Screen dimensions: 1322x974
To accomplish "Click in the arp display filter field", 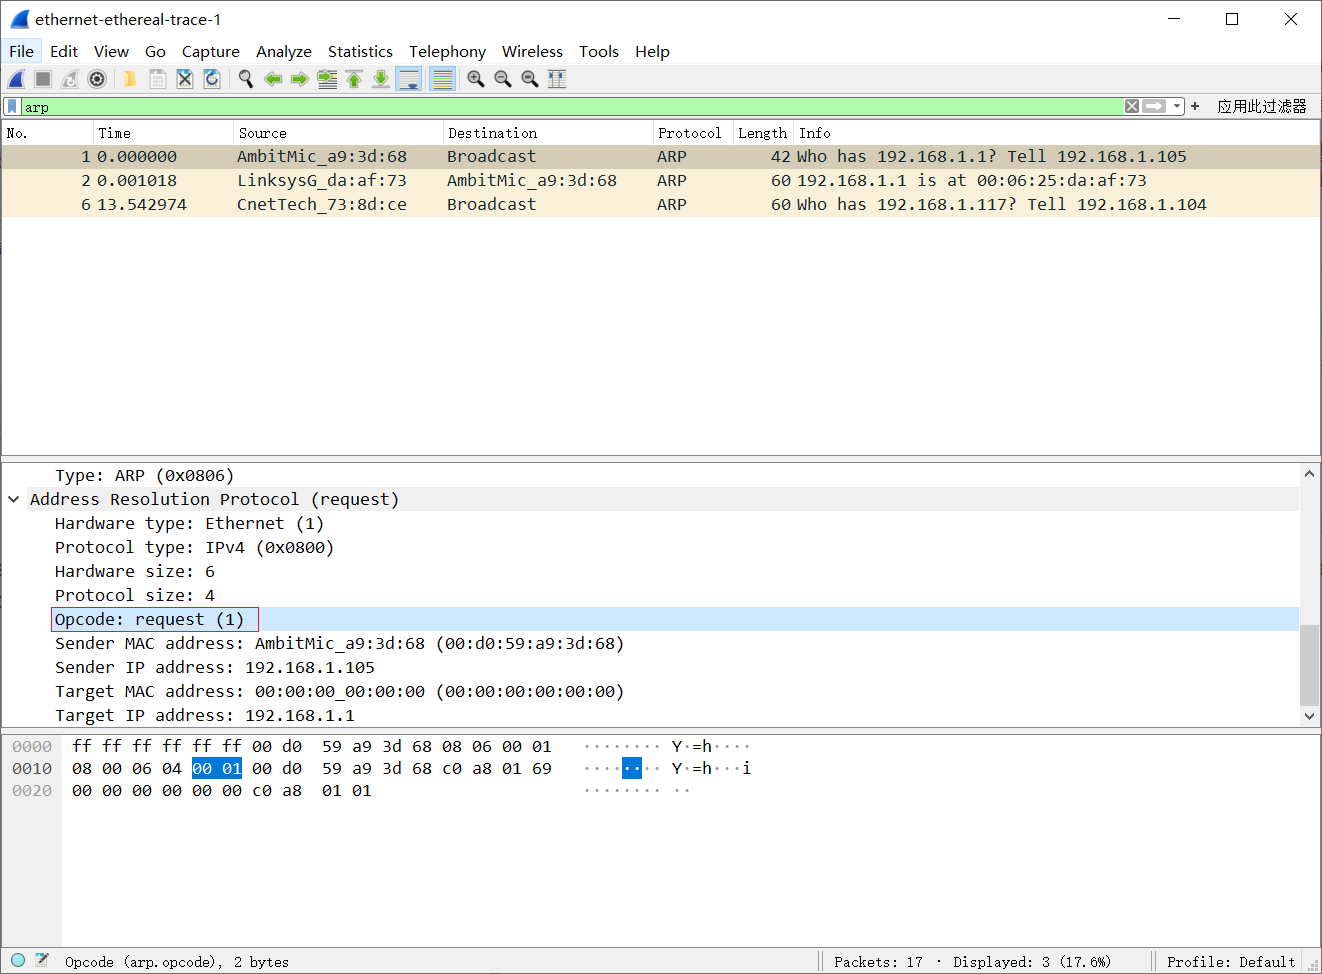I will point(571,106).
